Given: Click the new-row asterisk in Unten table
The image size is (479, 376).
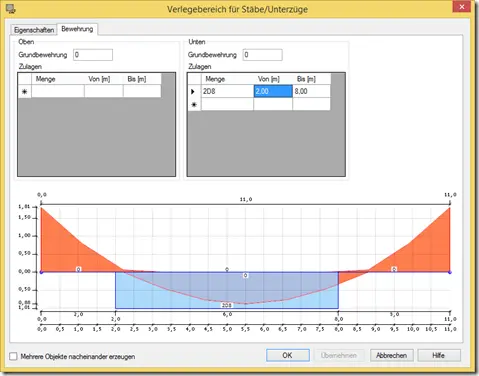Looking at the screenshot, I should (194, 105).
